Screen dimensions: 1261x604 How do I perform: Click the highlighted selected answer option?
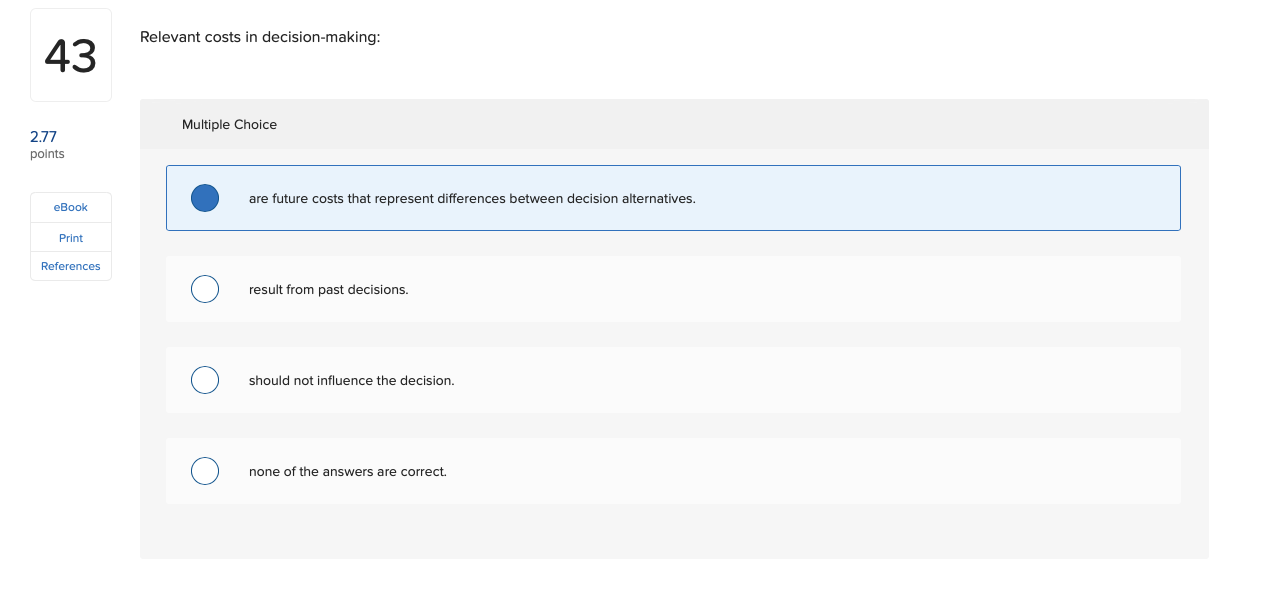click(x=673, y=198)
